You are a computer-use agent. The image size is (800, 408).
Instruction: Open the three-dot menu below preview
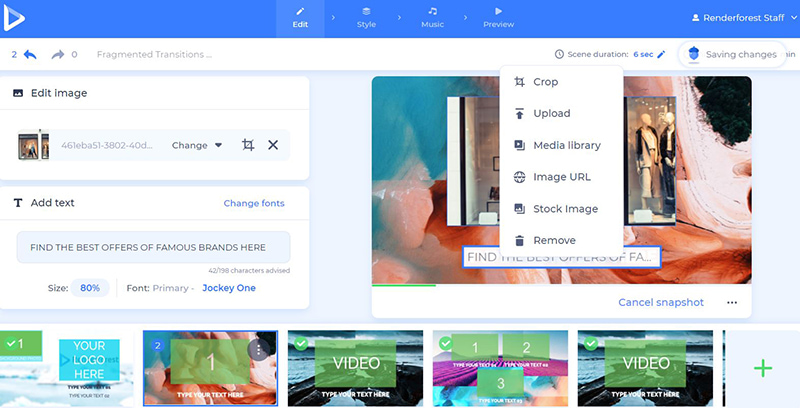(732, 302)
